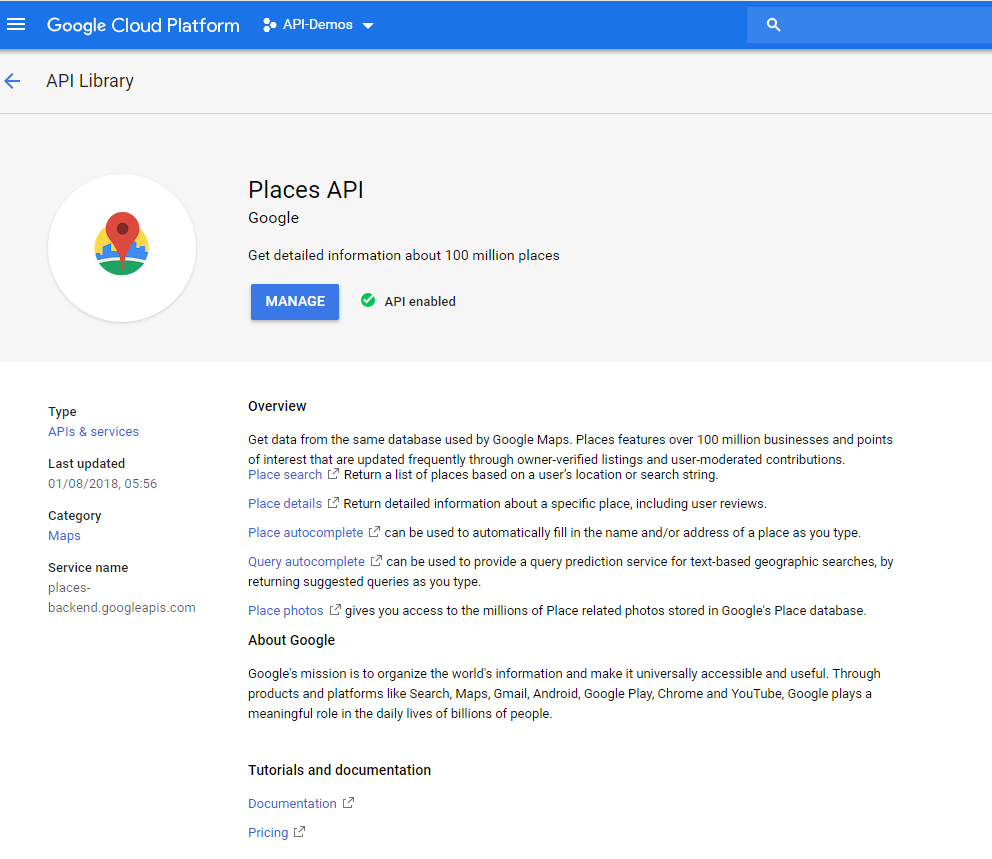Screen dimensions: 992x859
Task: Click external link icon next to Documentation
Action: (x=348, y=803)
